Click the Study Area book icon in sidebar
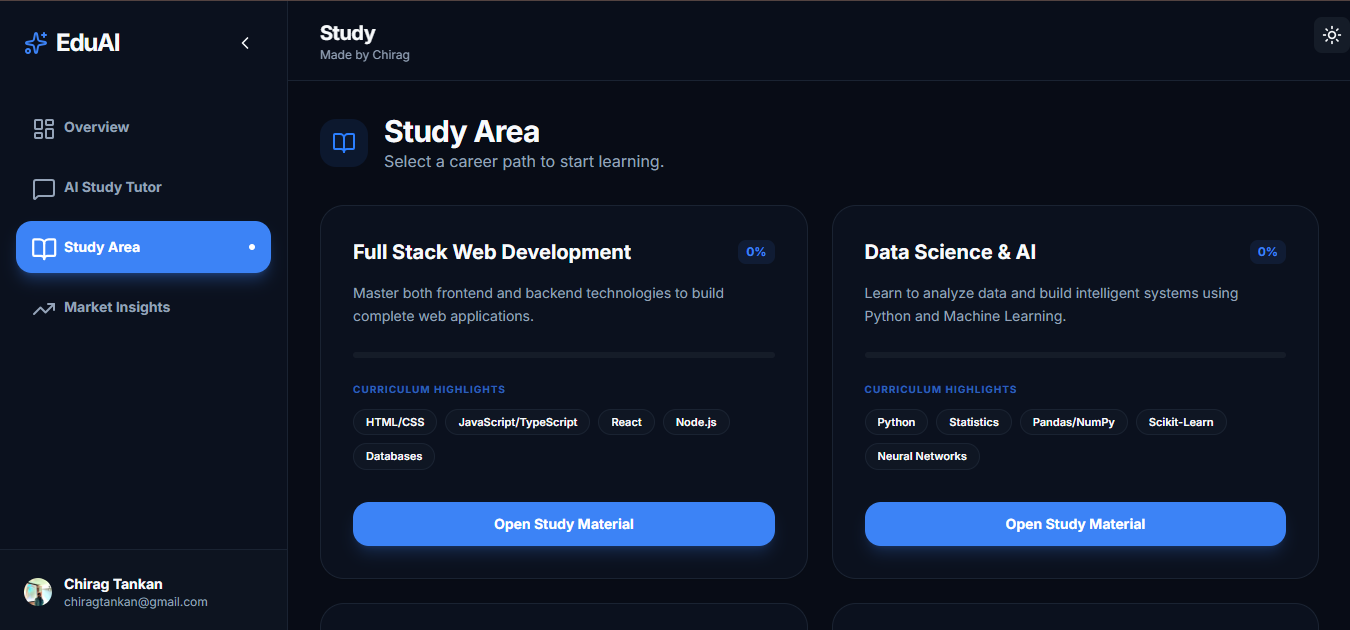The height and width of the screenshot is (630, 1350). click(43, 248)
